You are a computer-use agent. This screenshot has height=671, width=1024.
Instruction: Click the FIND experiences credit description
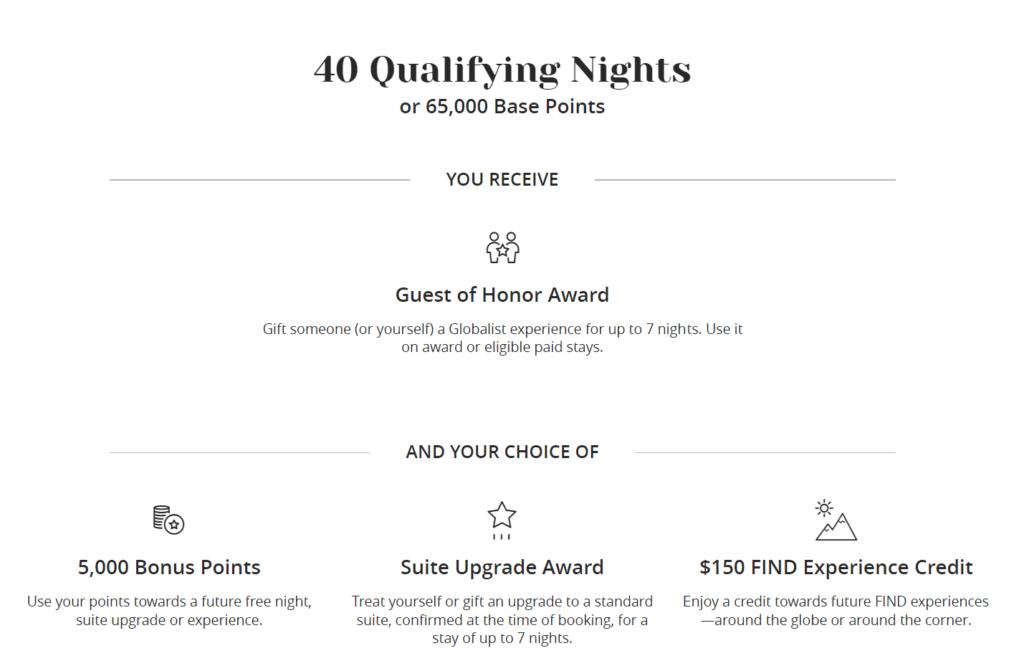coord(836,610)
